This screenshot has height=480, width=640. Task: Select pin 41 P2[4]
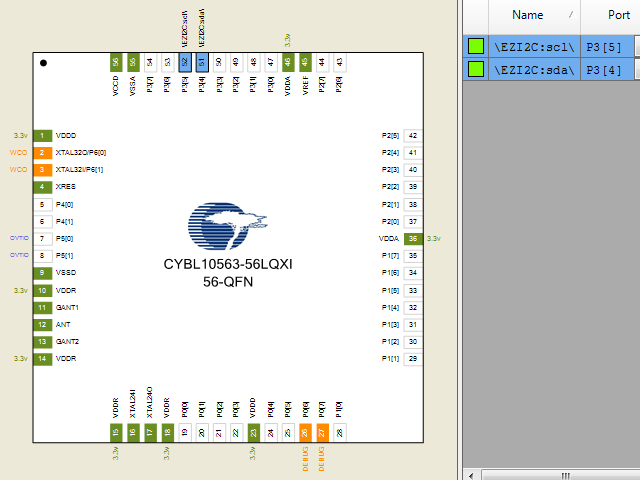[x=413, y=153]
